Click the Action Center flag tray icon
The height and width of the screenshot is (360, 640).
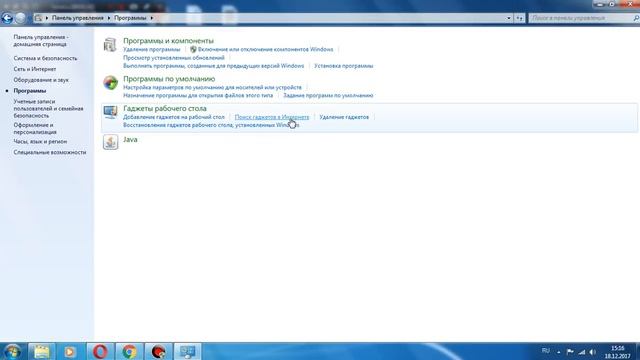click(x=570, y=352)
